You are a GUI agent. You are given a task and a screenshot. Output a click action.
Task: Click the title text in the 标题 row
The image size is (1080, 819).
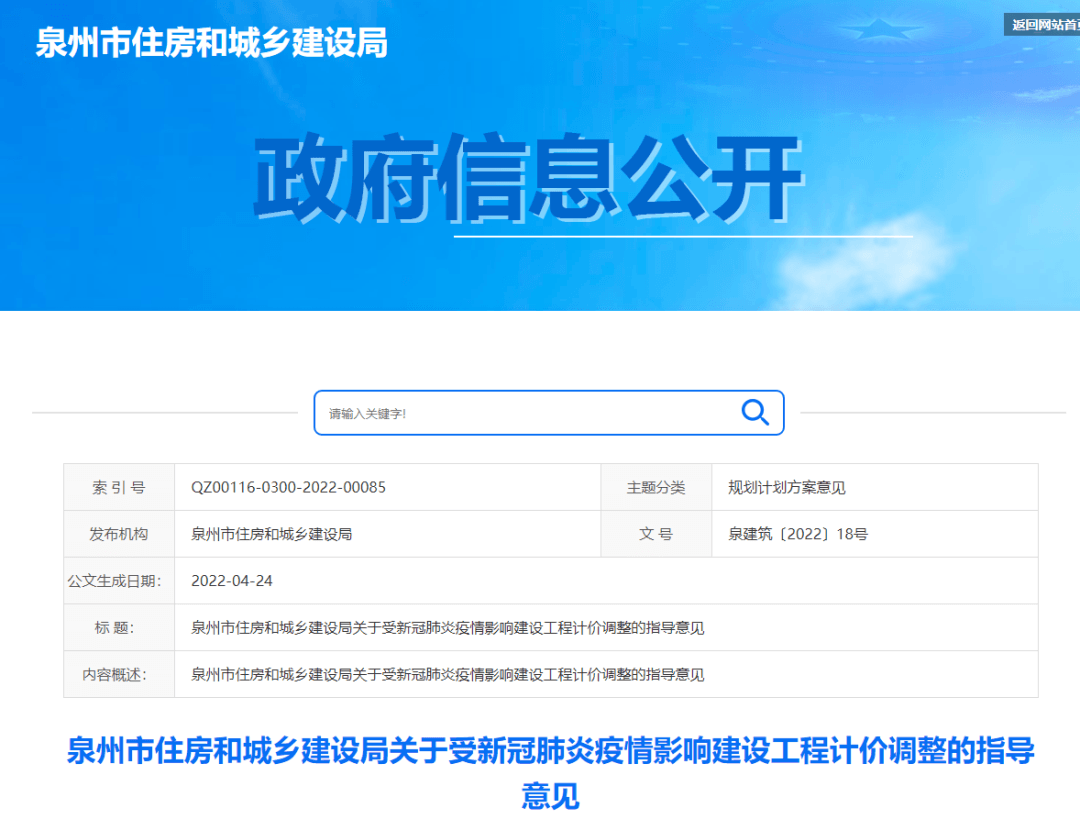(x=447, y=628)
